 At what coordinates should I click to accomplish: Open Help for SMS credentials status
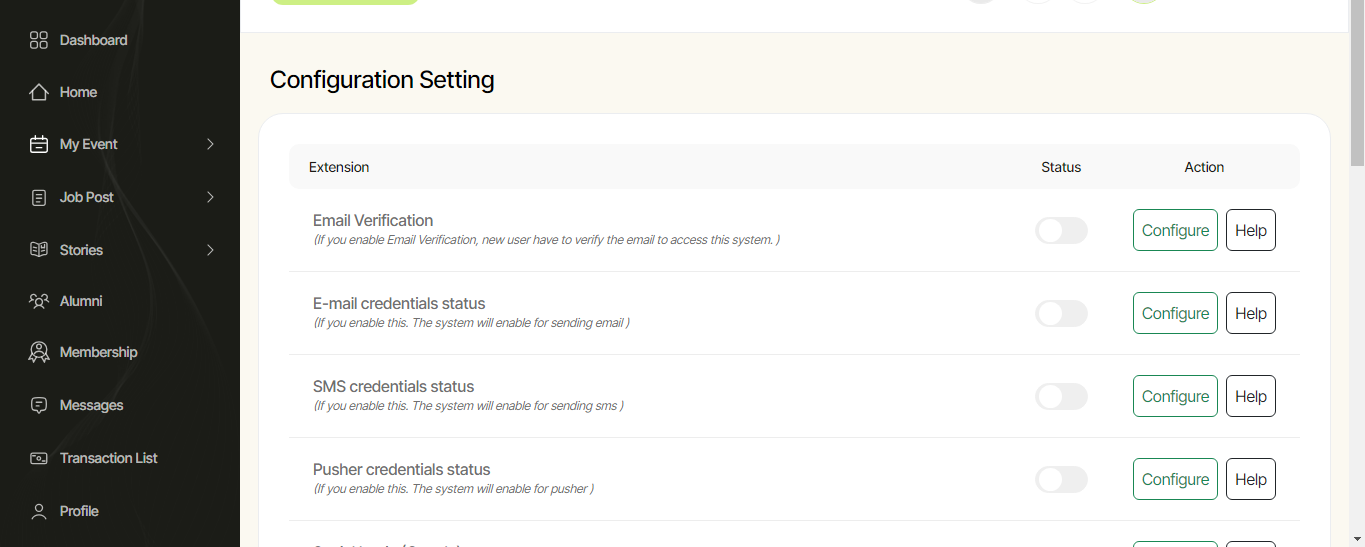pos(1250,396)
